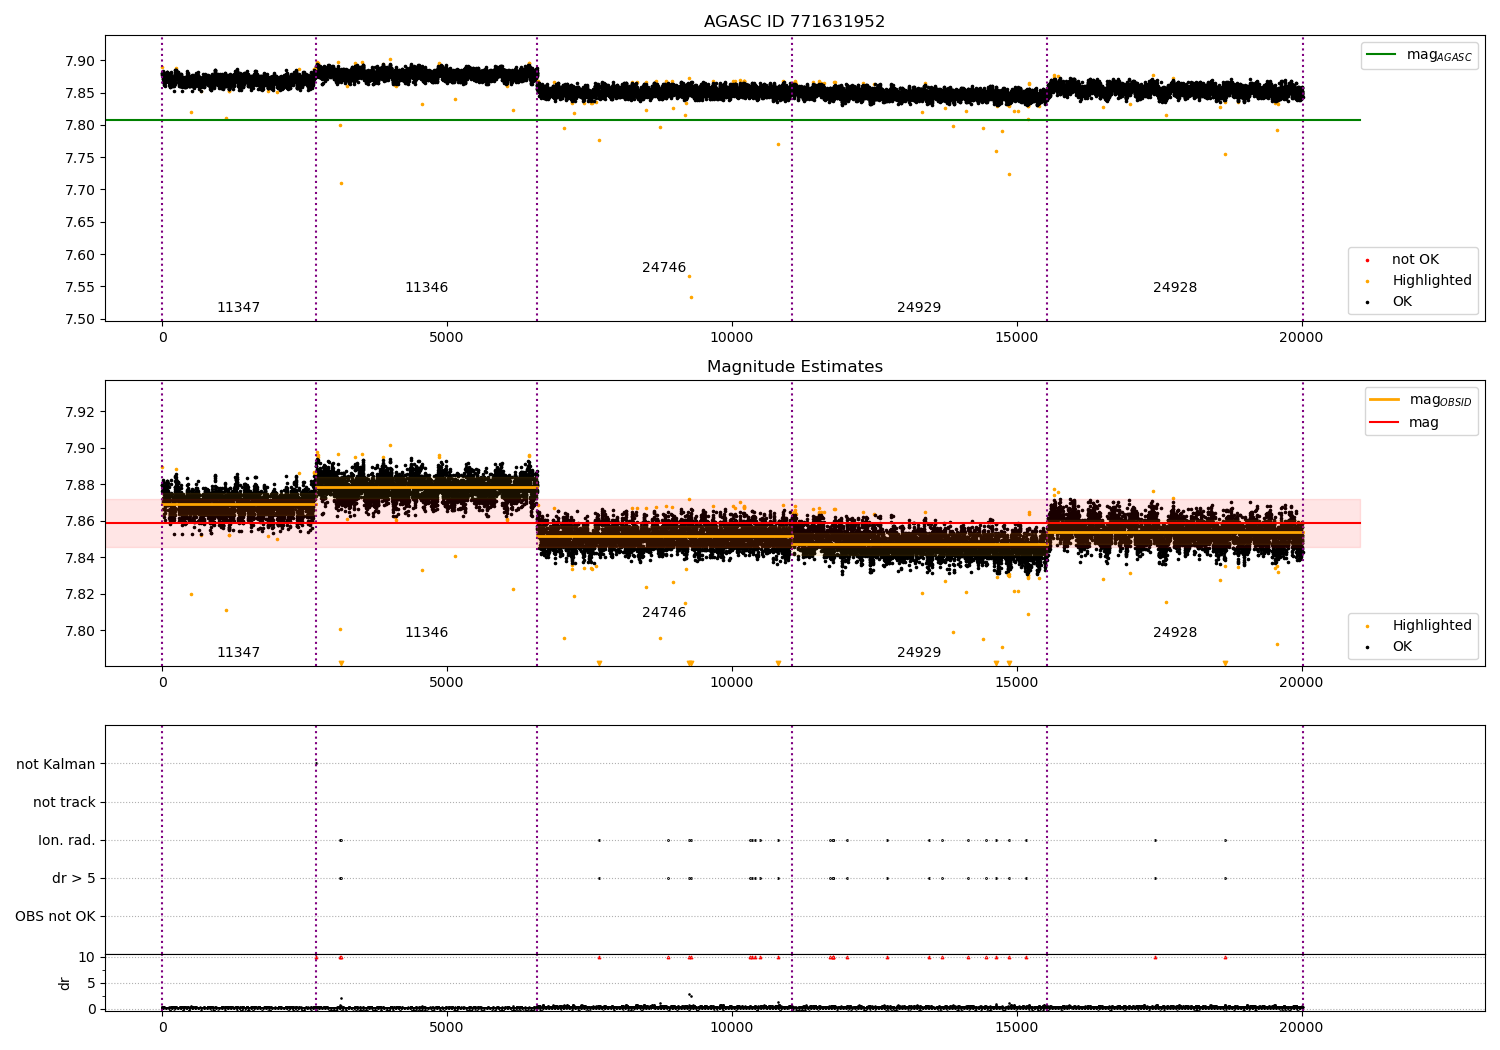Click the 'dr > 5' axis label
This screenshot has height=1050, width=1500.
point(74,879)
